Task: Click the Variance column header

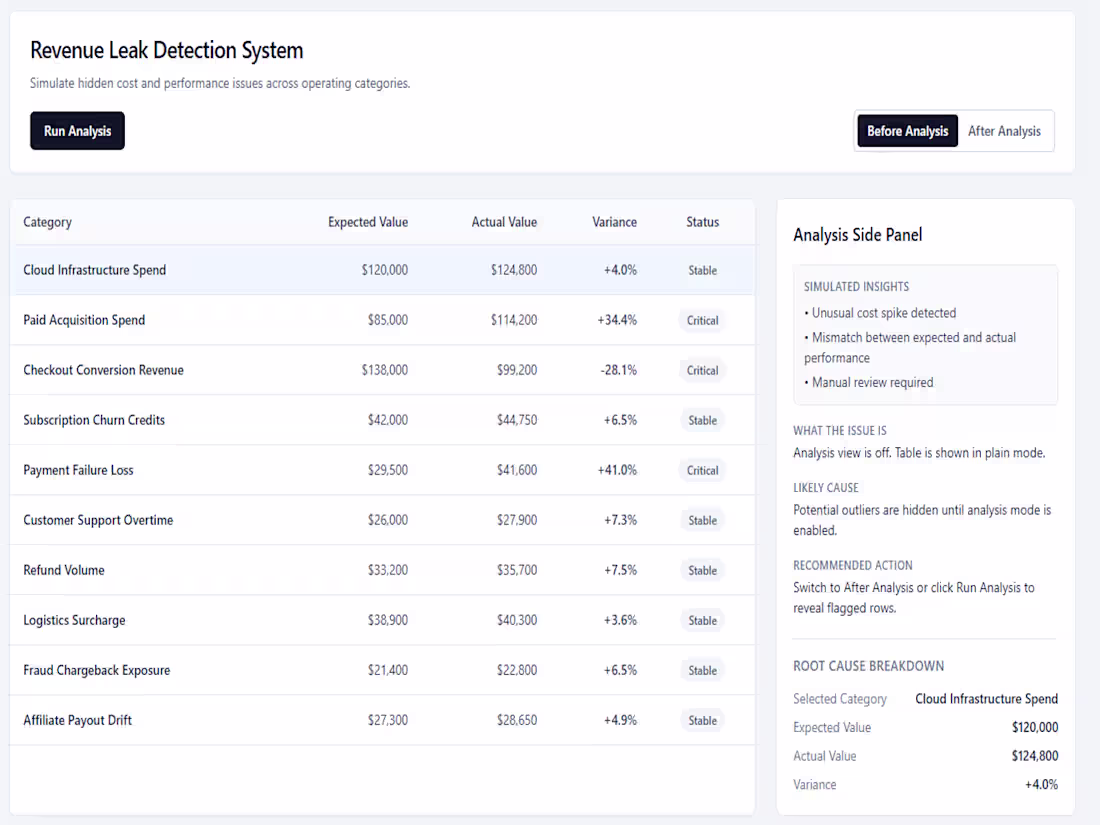Action: (x=614, y=222)
